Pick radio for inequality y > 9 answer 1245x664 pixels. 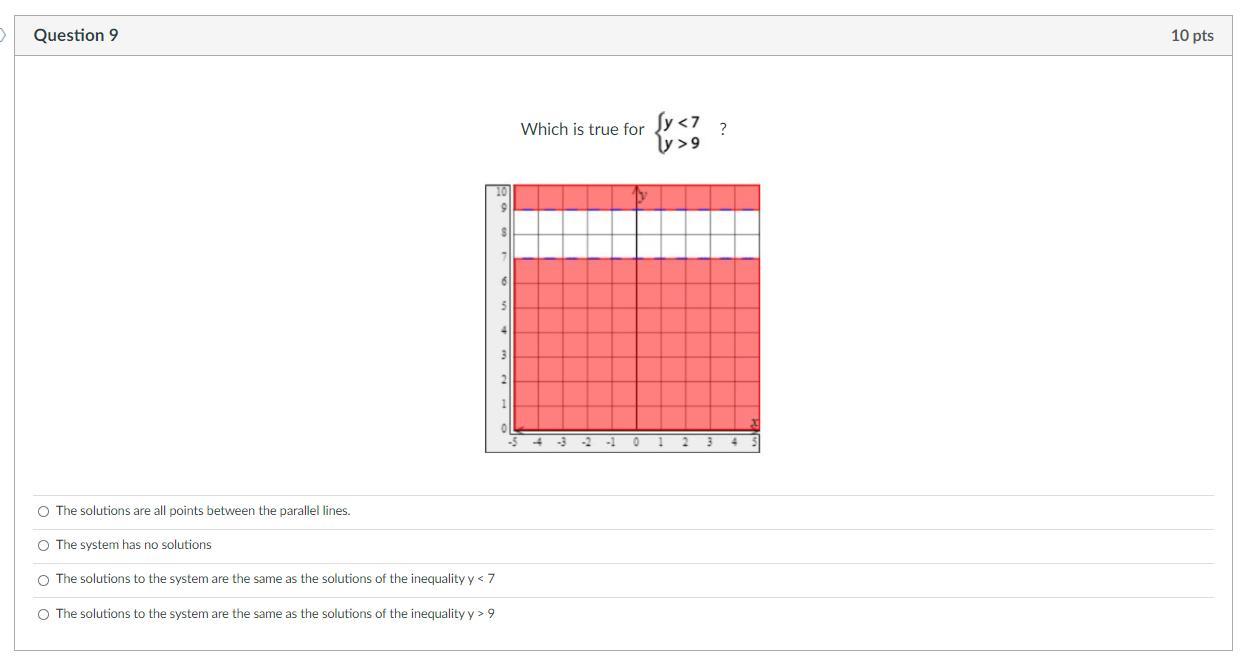point(43,614)
